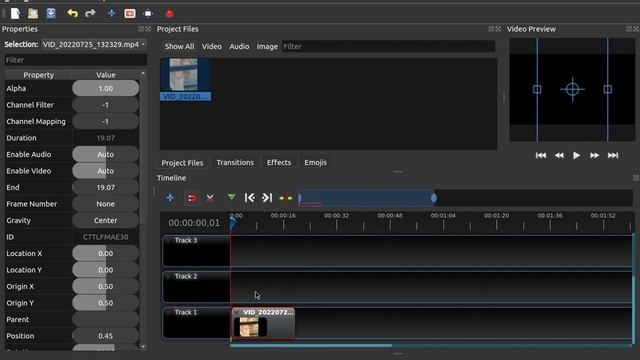Click the red Export Video button
The width and height of the screenshot is (640, 360).
point(169,14)
